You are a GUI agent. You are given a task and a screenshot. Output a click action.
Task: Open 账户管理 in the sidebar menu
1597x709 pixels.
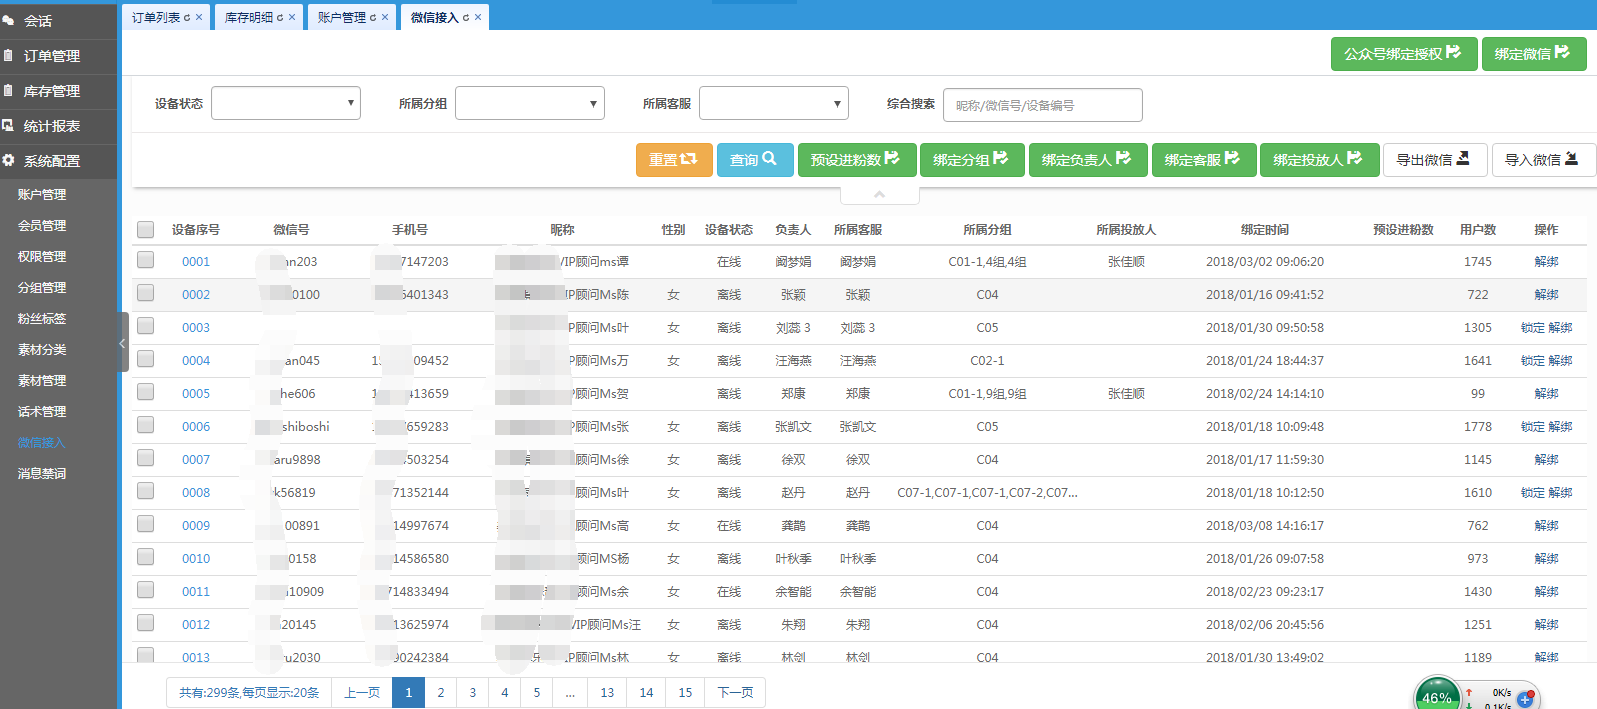tap(42, 195)
